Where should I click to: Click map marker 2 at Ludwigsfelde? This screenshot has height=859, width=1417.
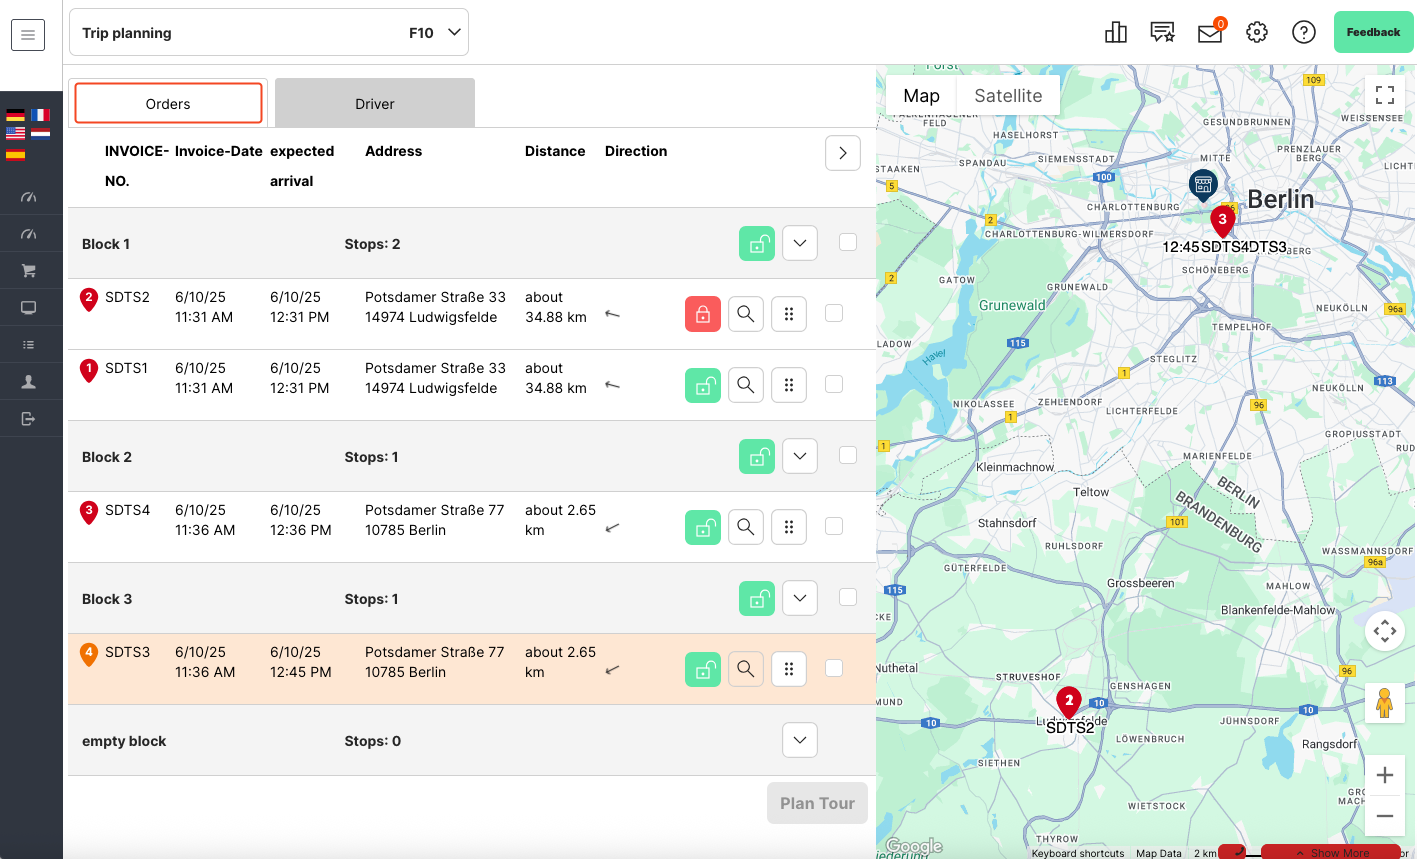point(1069,702)
